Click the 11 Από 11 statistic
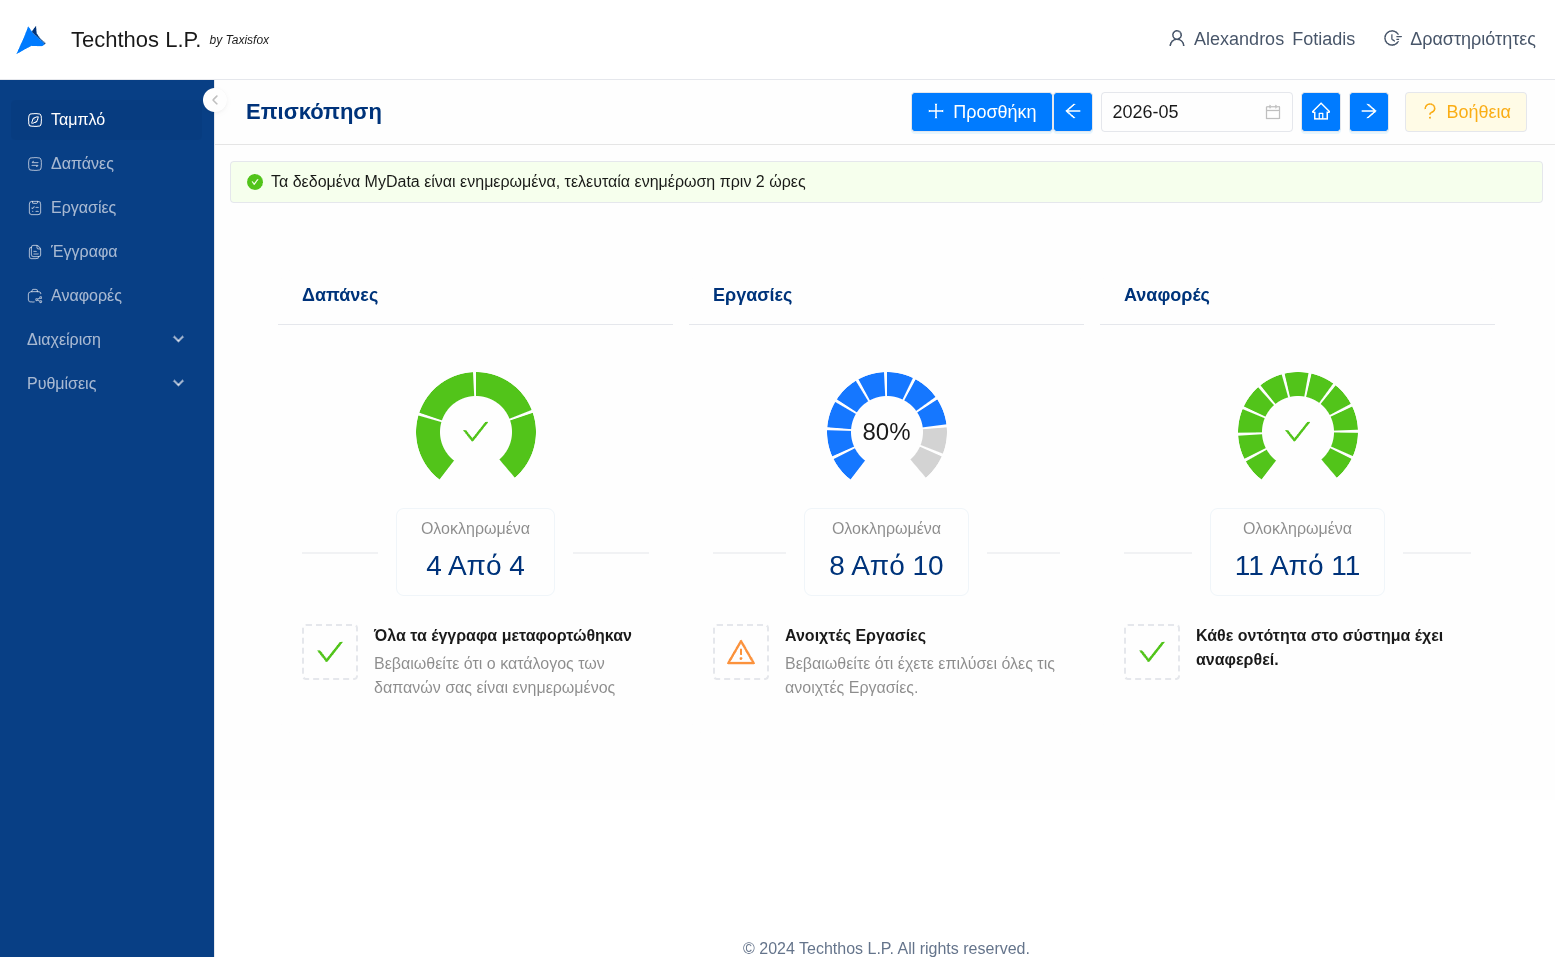Image resolution: width=1555 pixels, height=957 pixels. (x=1297, y=566)
